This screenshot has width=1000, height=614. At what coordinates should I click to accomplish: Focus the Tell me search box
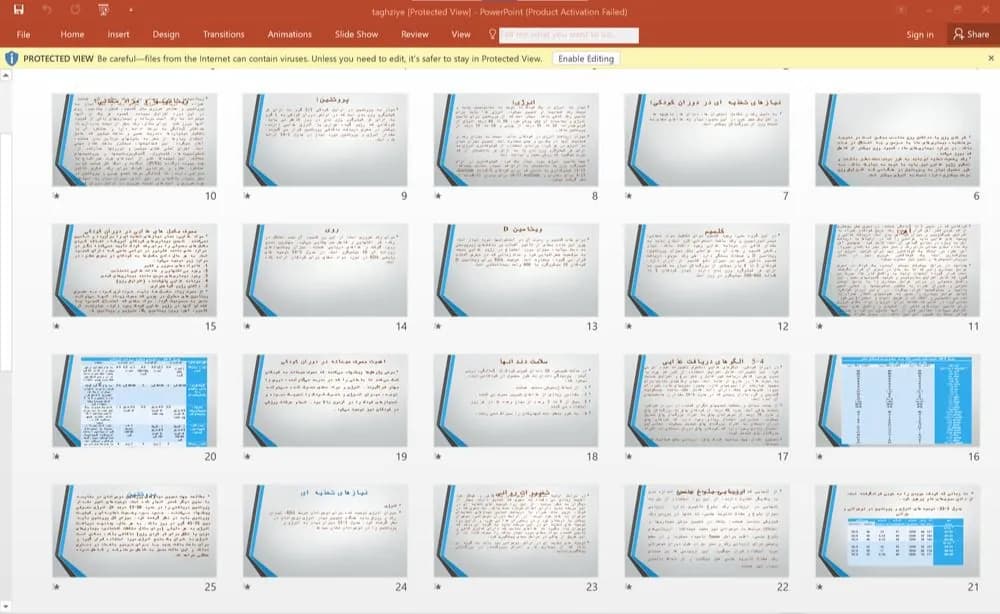tap(569, 35)
